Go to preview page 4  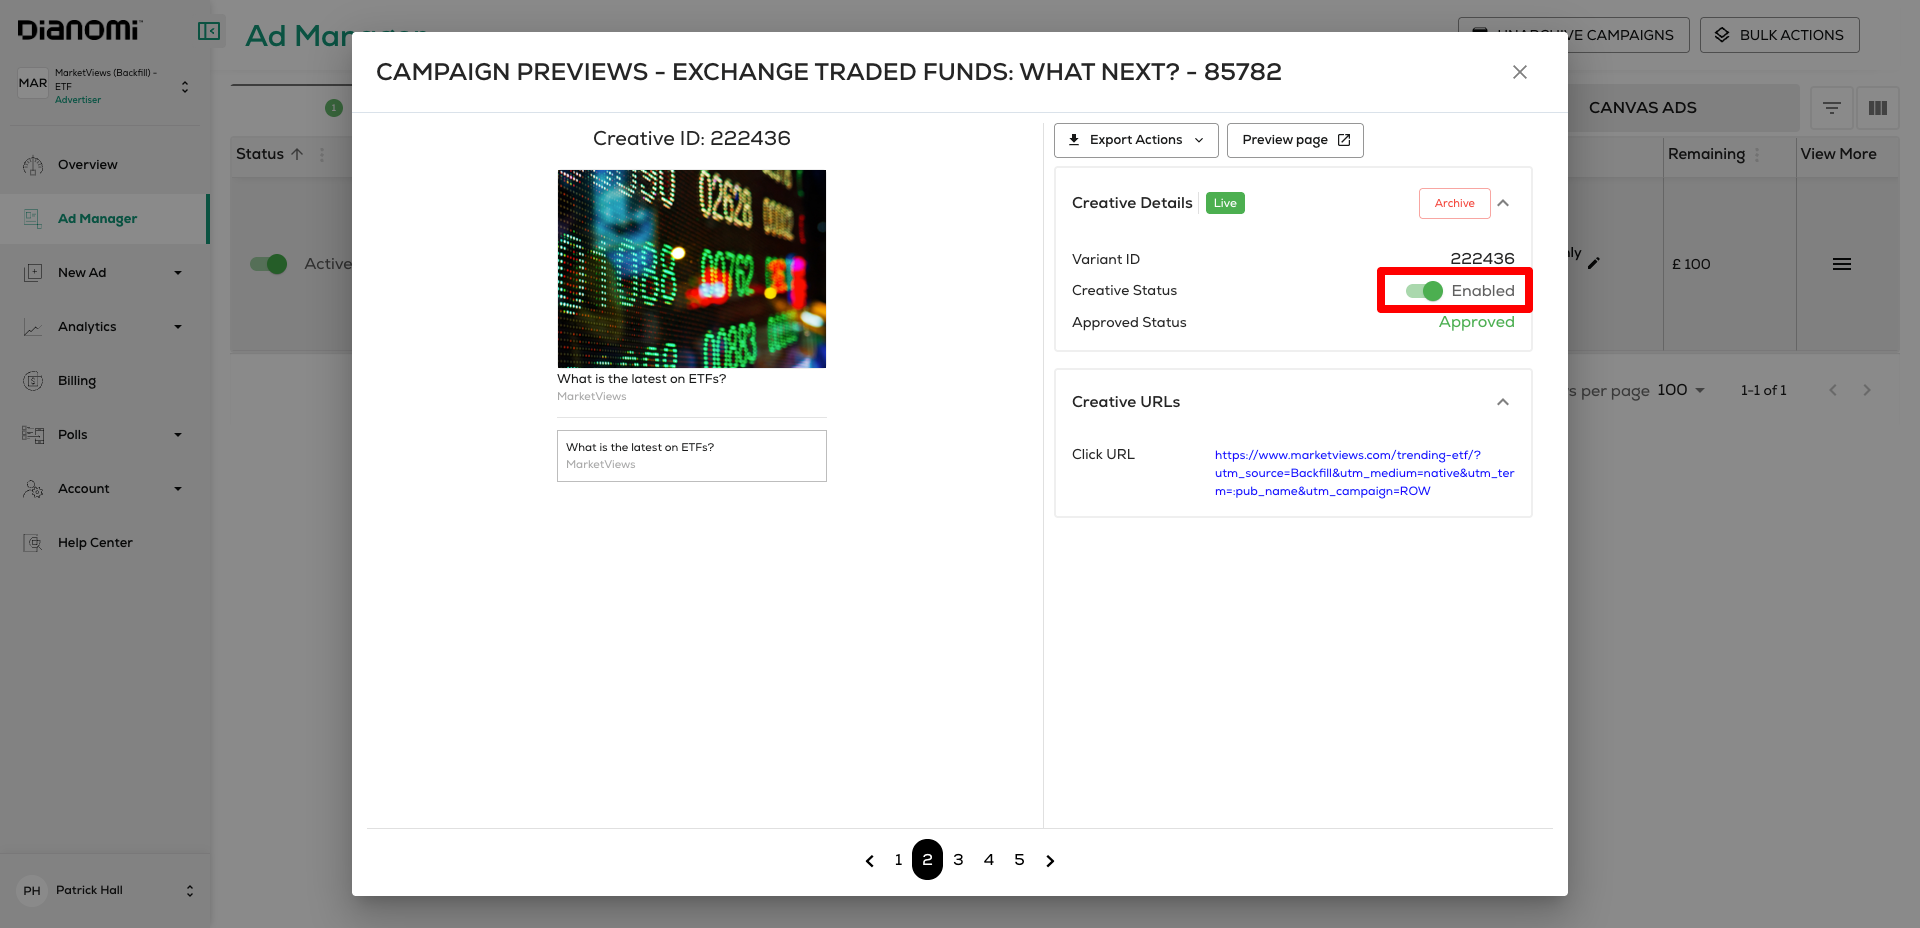pyautogui.click(x=989, y=860)
